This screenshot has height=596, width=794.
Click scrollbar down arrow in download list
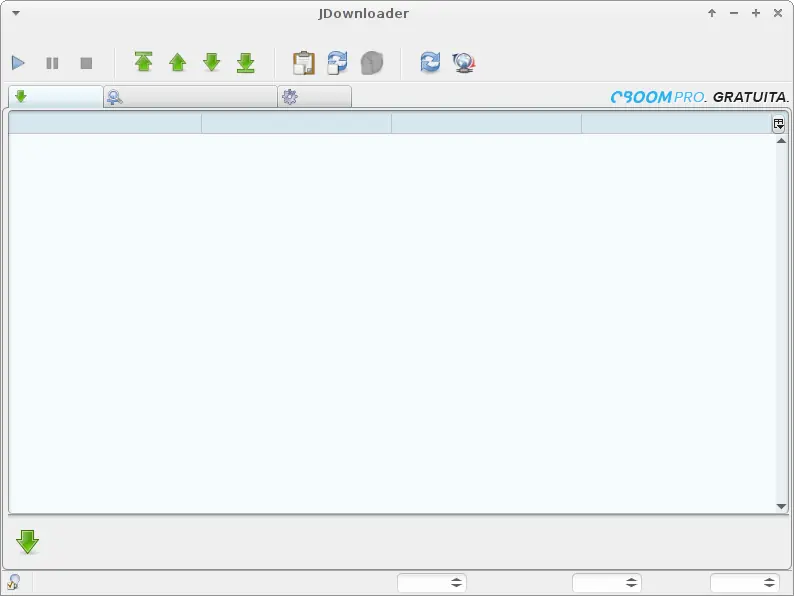click(781, 506)
